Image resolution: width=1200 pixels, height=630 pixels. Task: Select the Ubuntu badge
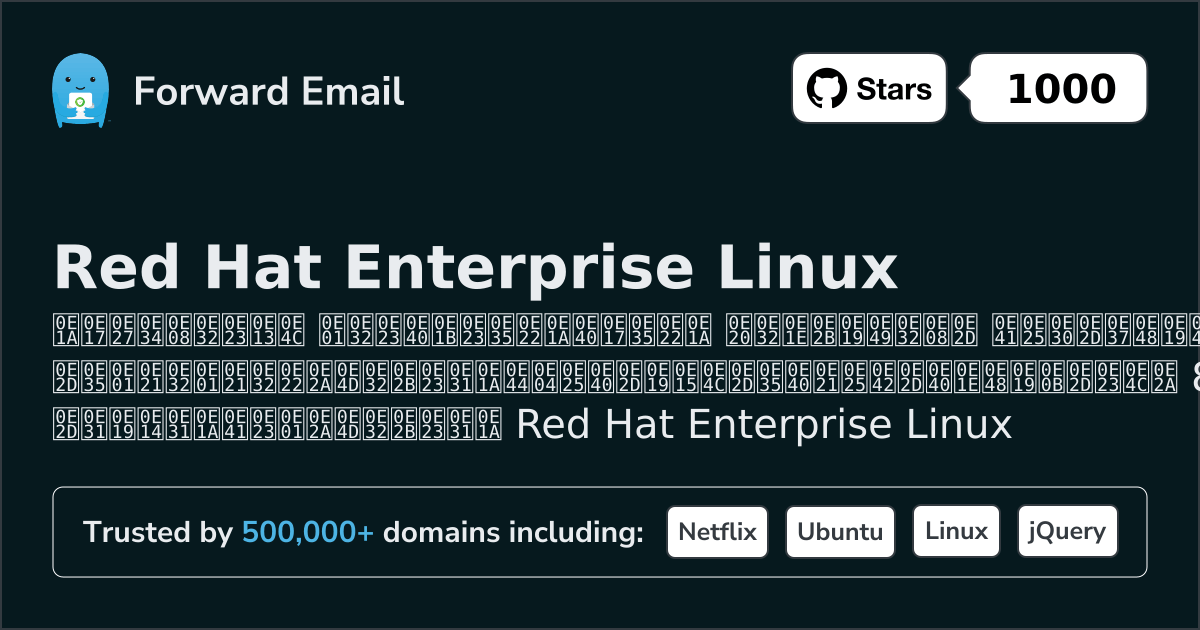pyautogui.click(x=840, y=531)
